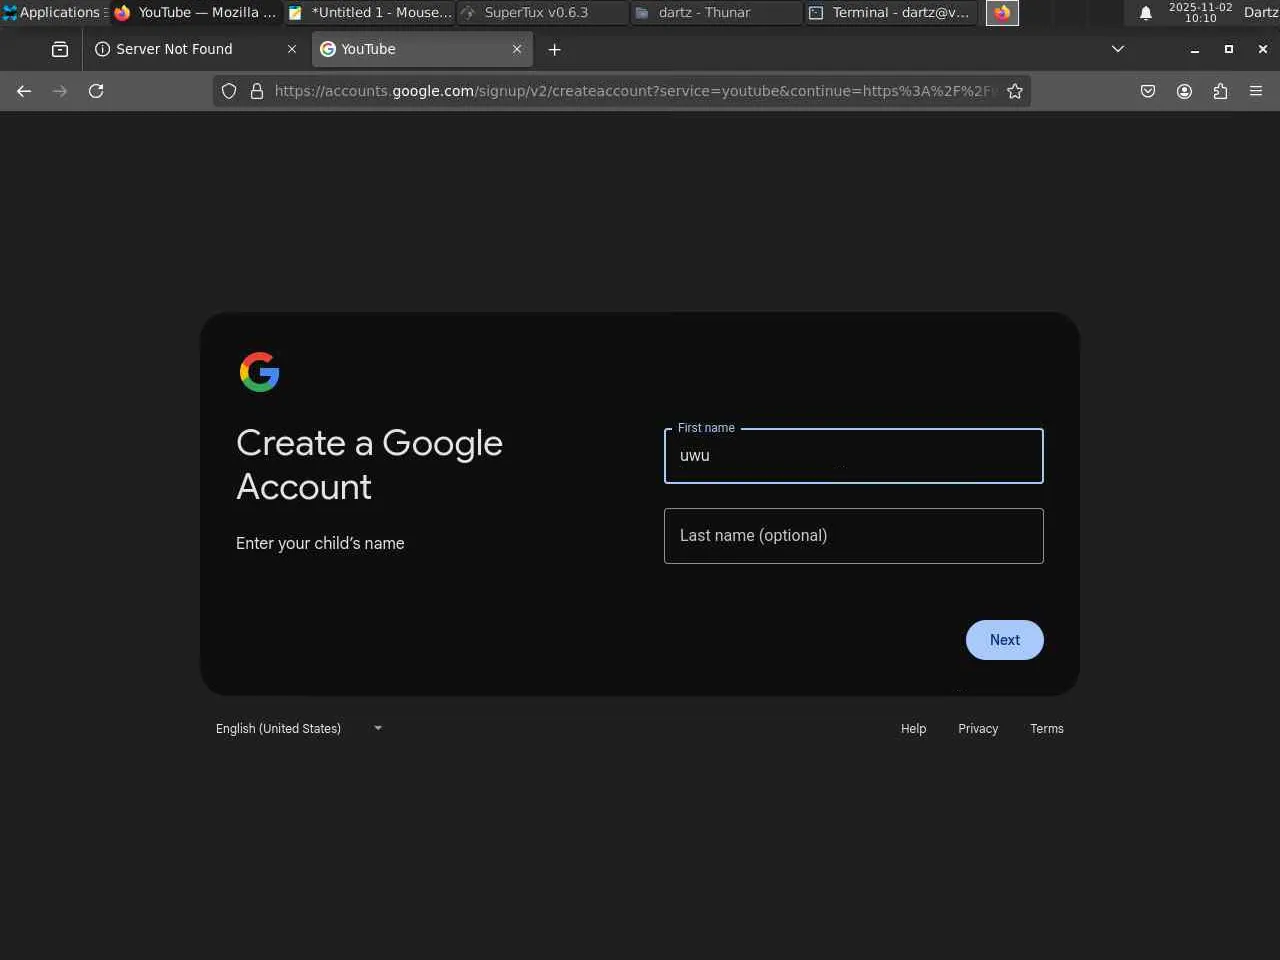This screenshot has height=960, width=1280.
Task: Open the Applications menu
Action: (x=54, y=13)
